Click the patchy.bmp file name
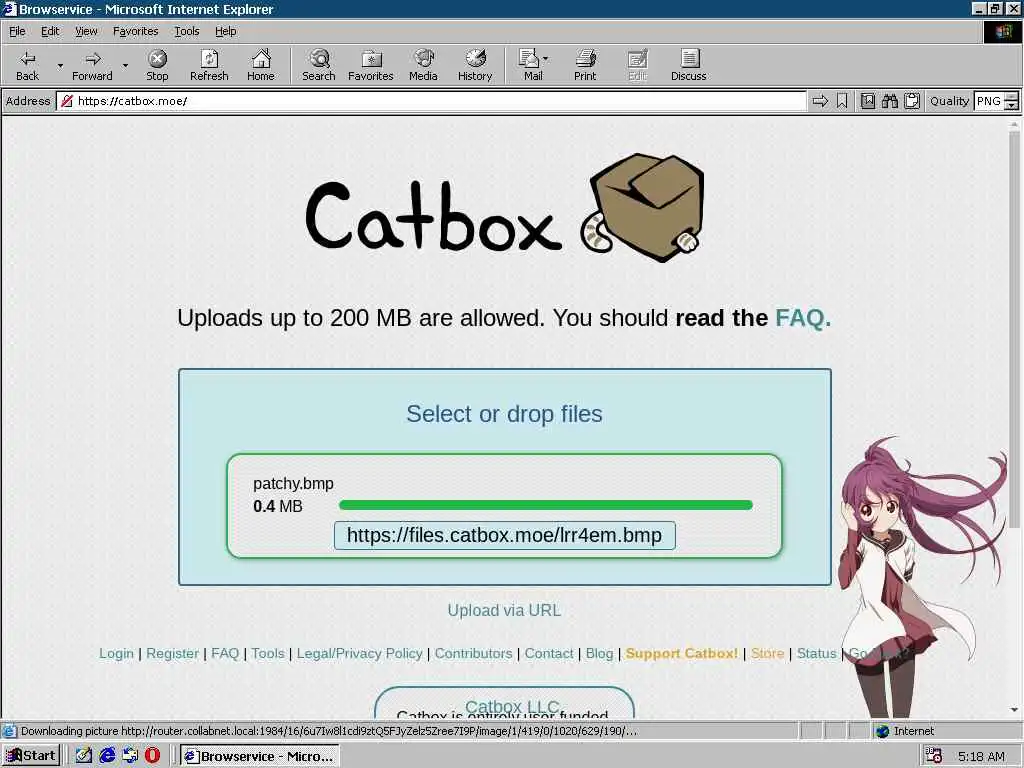This screenshot has height=768, width=1024. (293, 484)
